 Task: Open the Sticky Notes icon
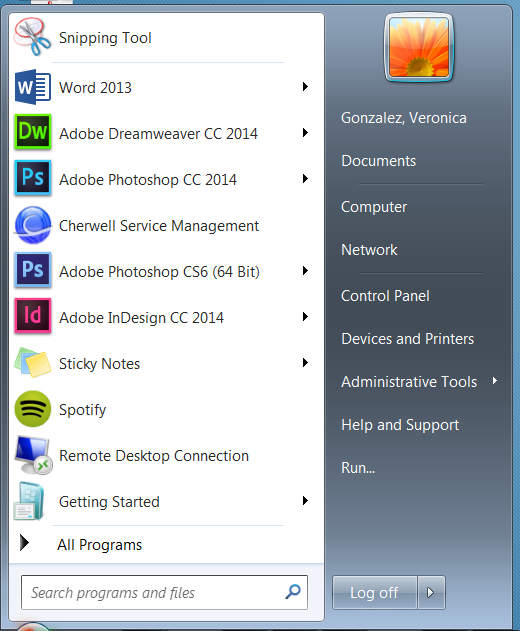(33, 362)
